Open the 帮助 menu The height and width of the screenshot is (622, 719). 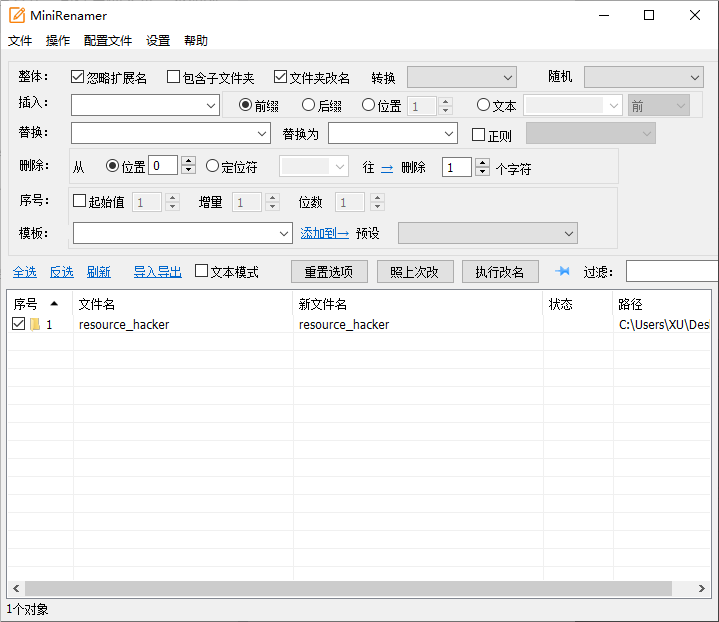(196, 41)
